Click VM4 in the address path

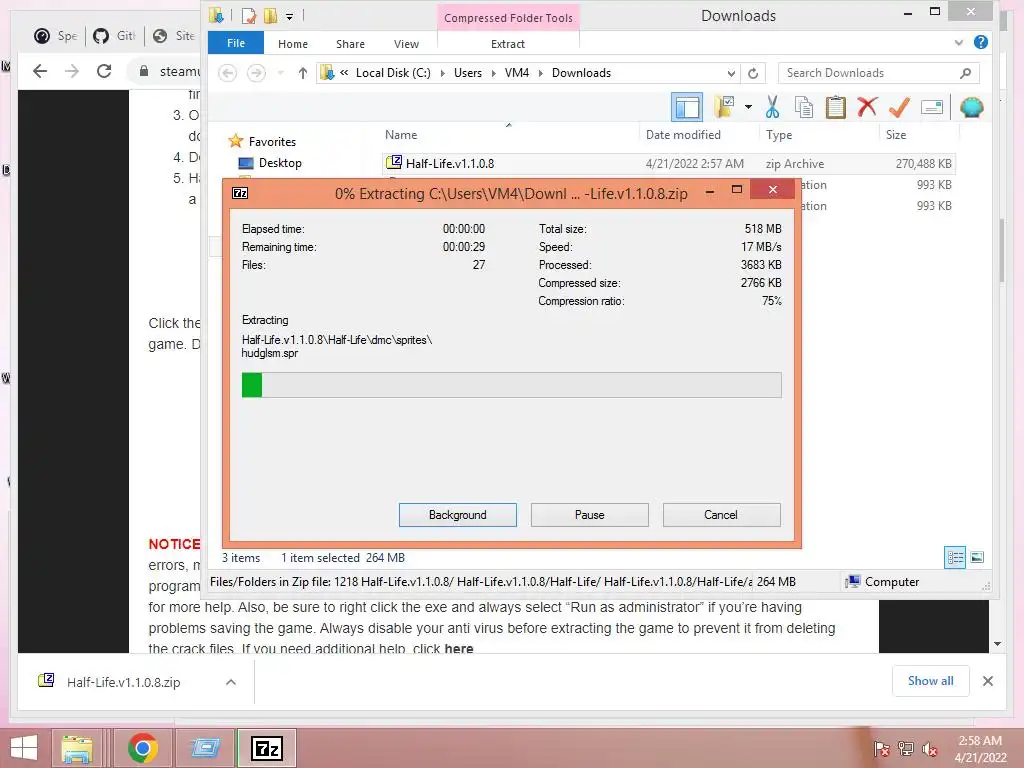tap(517, 73)
